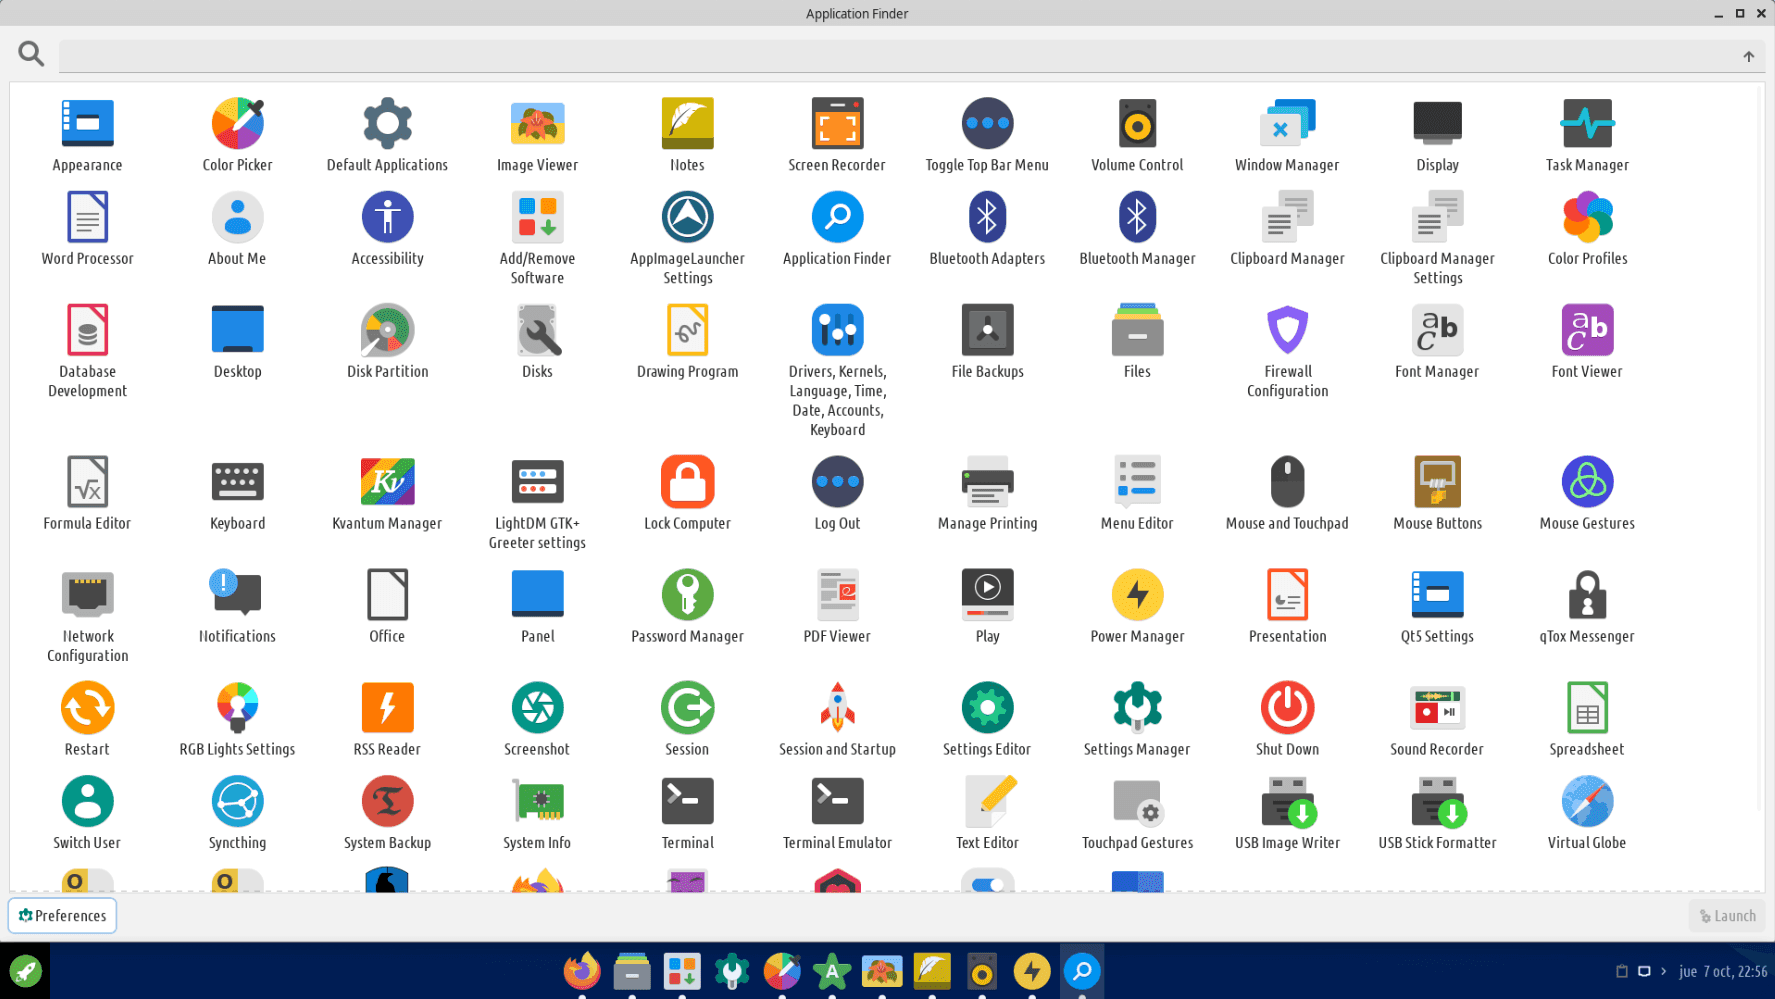Open the Bluetooth Manager icon
1775x999 pixels.
(x=1137, y=217)
